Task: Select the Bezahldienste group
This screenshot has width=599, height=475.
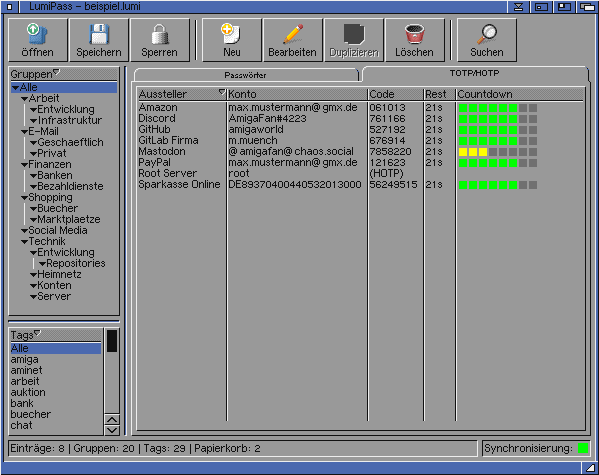Action: (x=70, y=186)
